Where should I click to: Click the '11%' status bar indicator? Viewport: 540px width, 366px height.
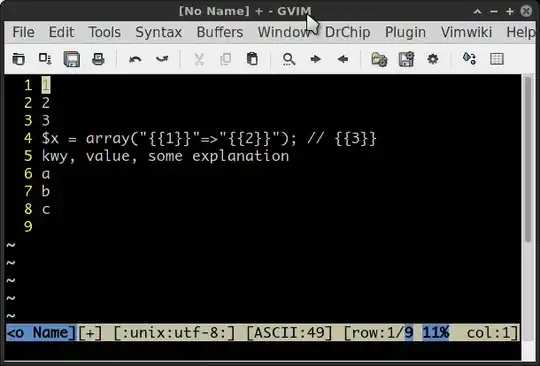pyautogui.click(x=436, y=333)
